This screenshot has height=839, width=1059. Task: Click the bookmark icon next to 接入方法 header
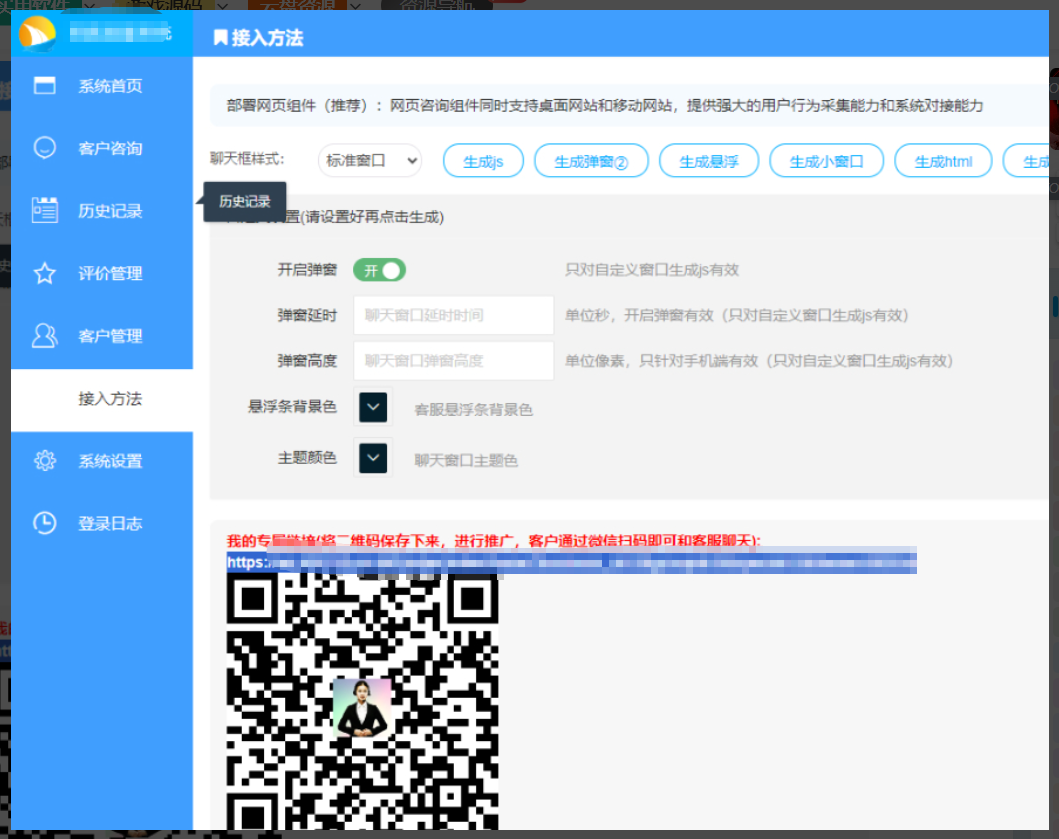[220, 37]
